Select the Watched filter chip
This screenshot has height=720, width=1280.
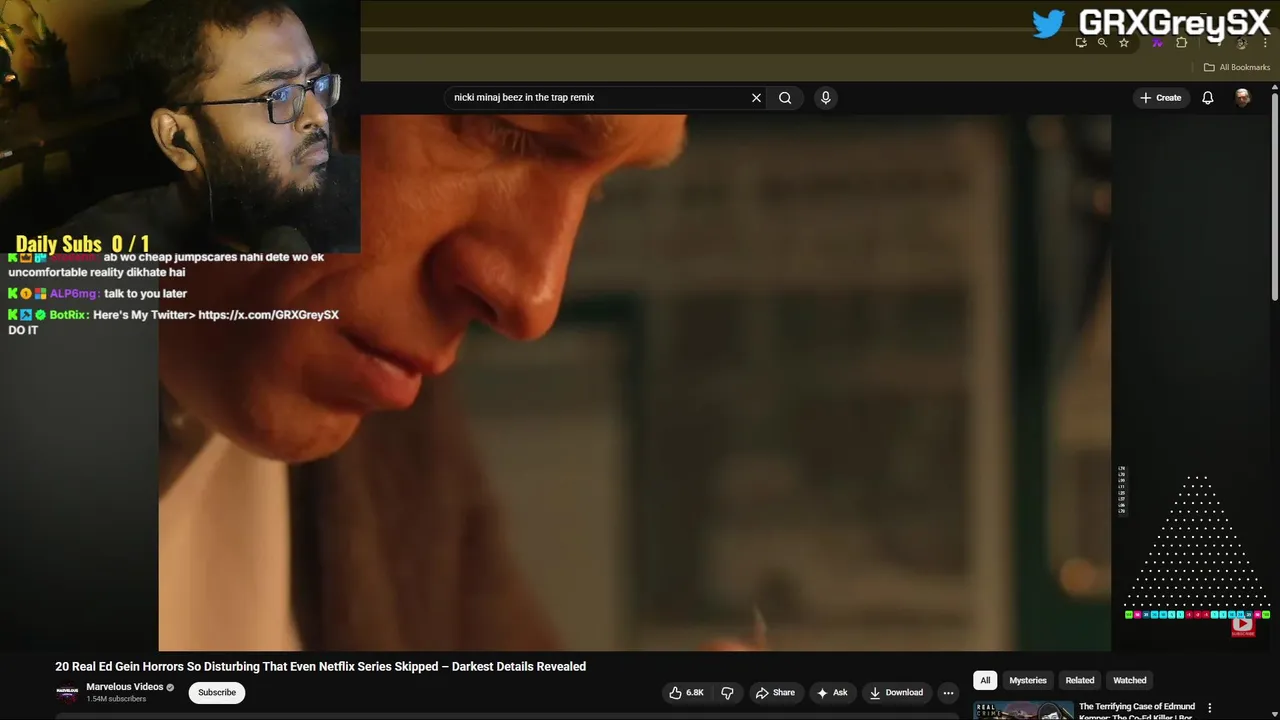pos(1130,680)
